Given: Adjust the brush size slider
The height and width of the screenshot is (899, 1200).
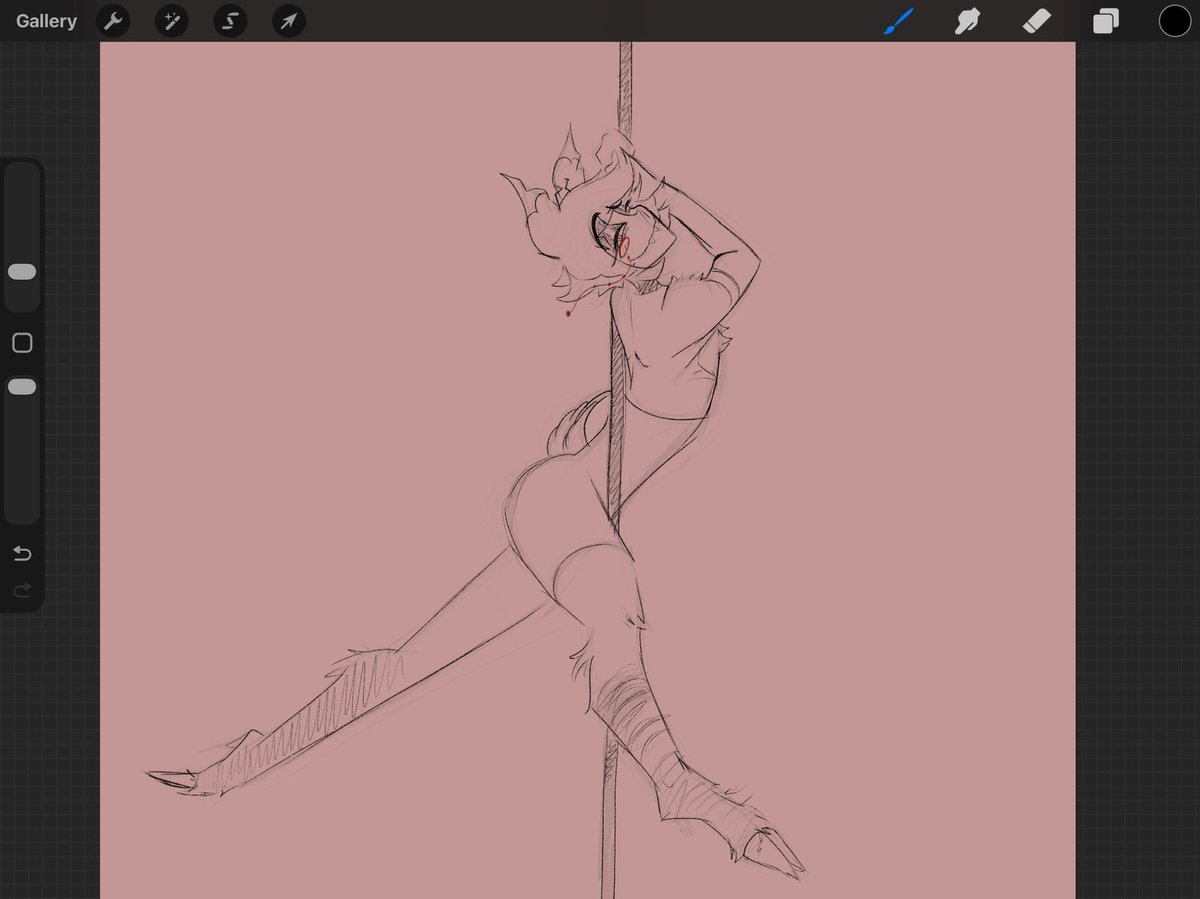Looking at the screenshot, I should click(22, 271).
